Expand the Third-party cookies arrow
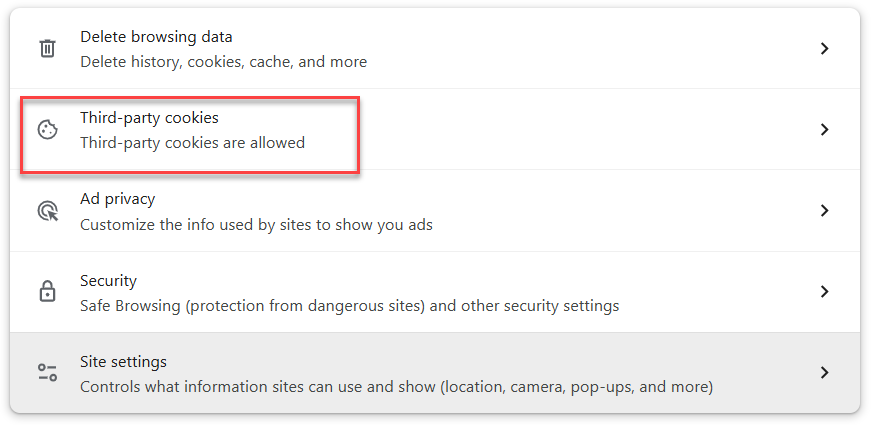 coord(824,130)
